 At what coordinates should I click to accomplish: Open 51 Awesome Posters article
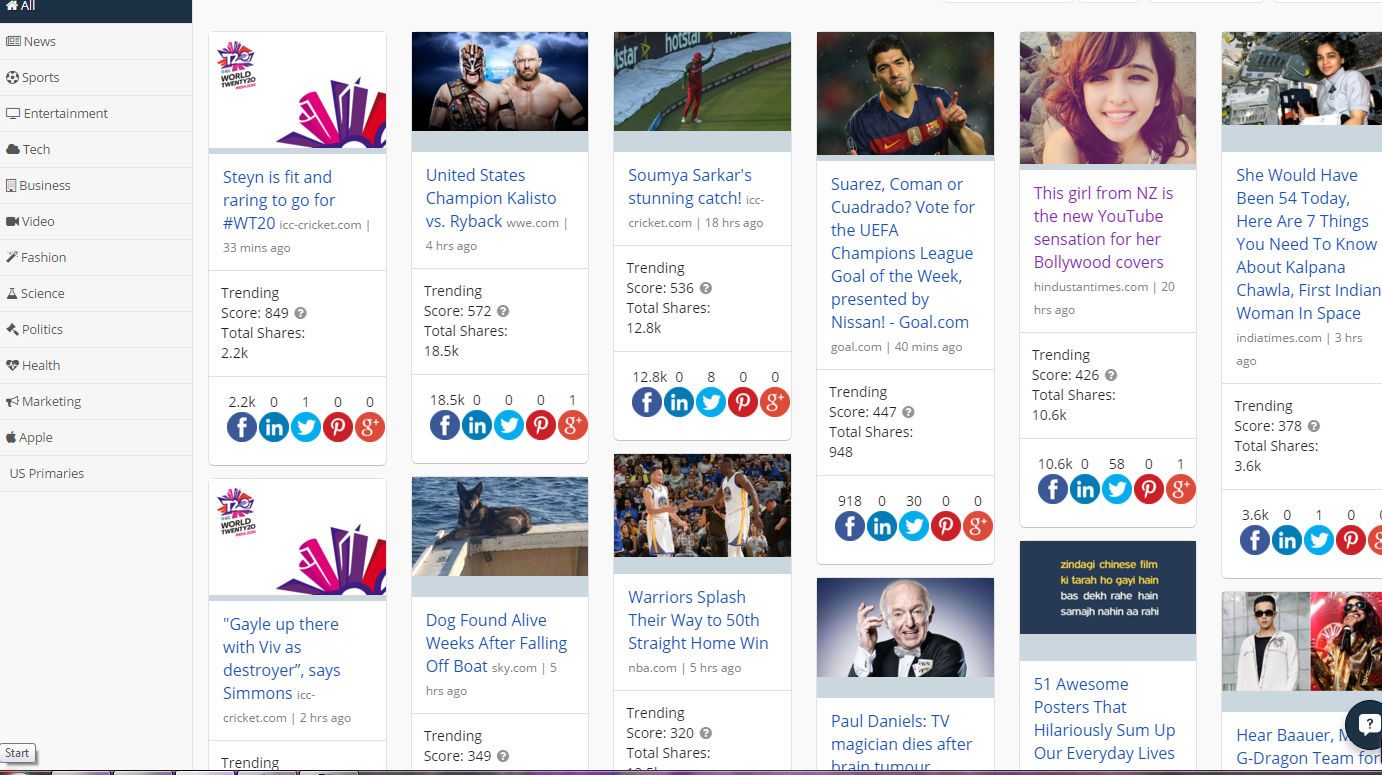pyautogui.click(x=1104, y=718)
